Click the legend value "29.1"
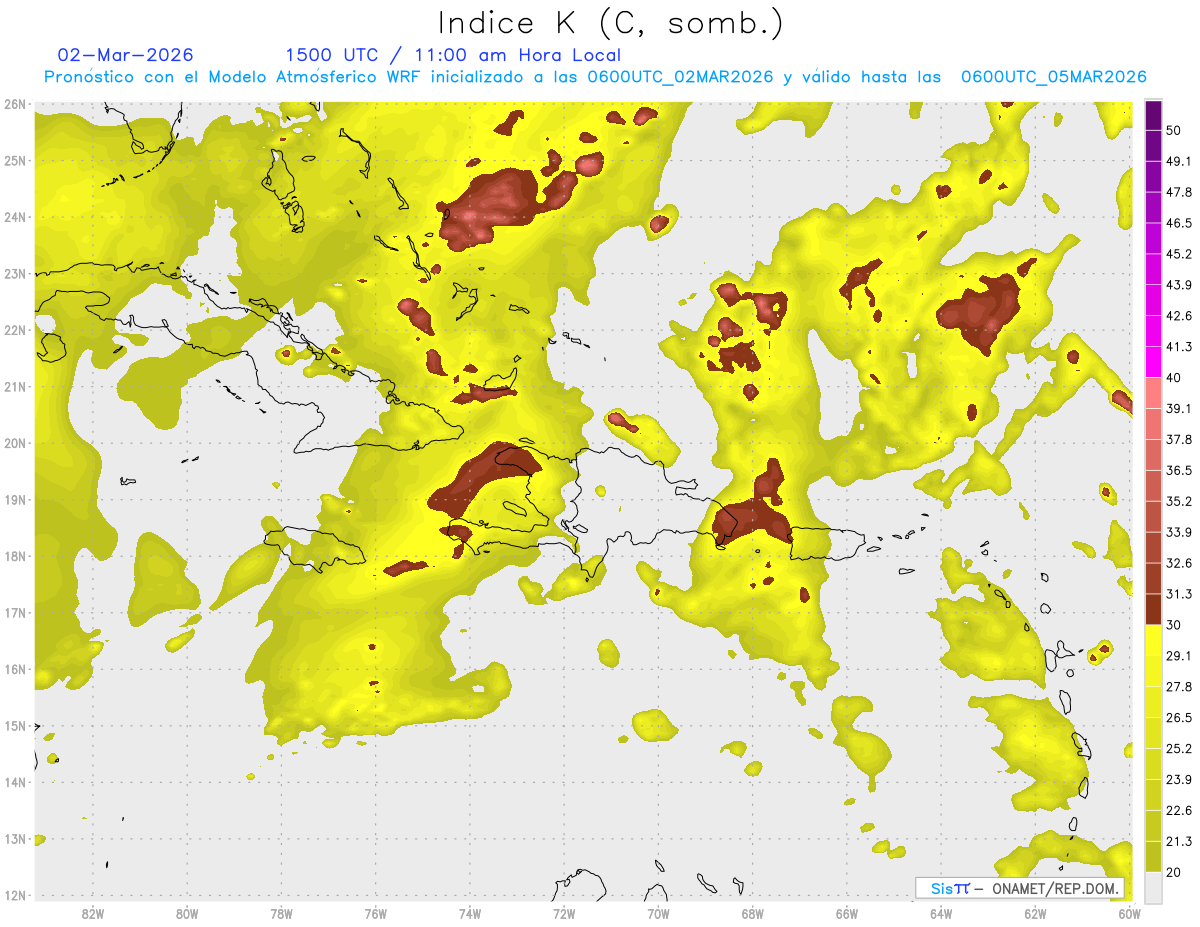The image size is (1200, 927). [x=1179, y=655]
